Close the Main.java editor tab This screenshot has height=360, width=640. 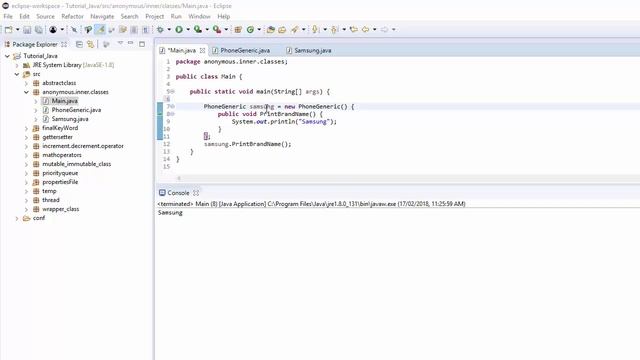click(202, 51)
